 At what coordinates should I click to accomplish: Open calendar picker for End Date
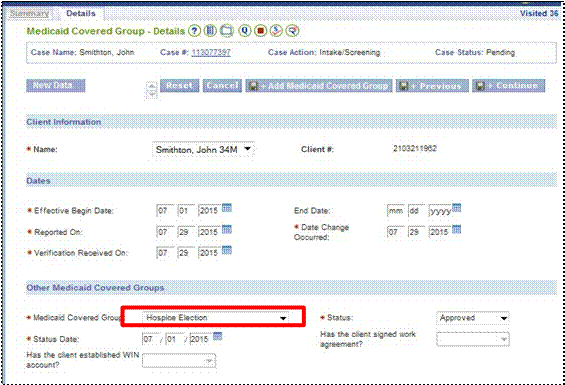457,208
